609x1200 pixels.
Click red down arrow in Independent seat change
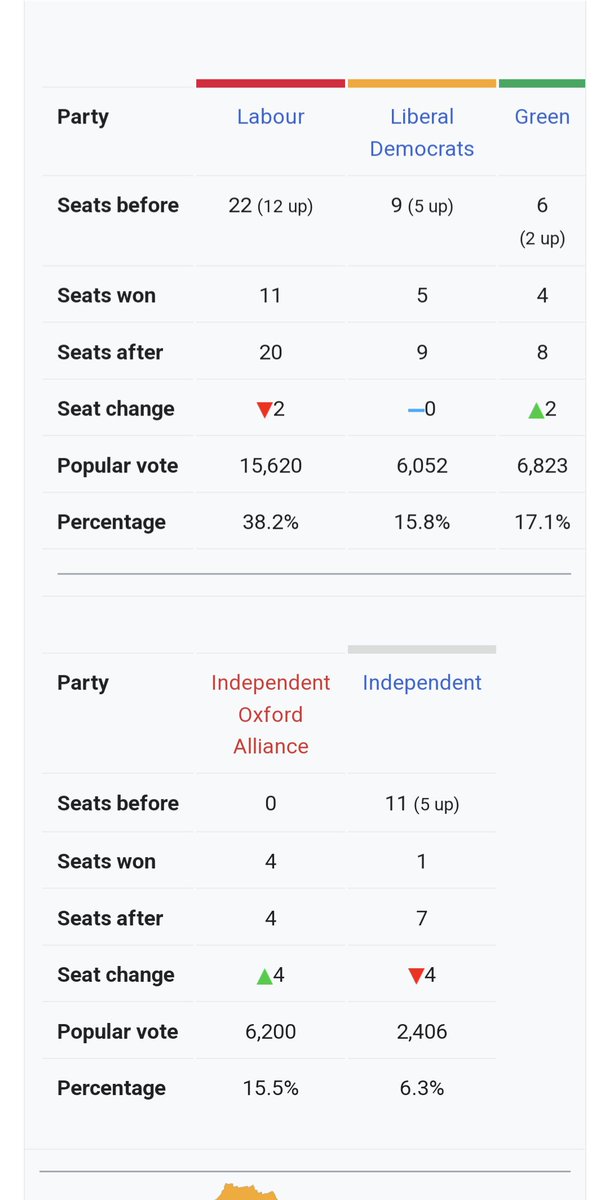point(416,975)
